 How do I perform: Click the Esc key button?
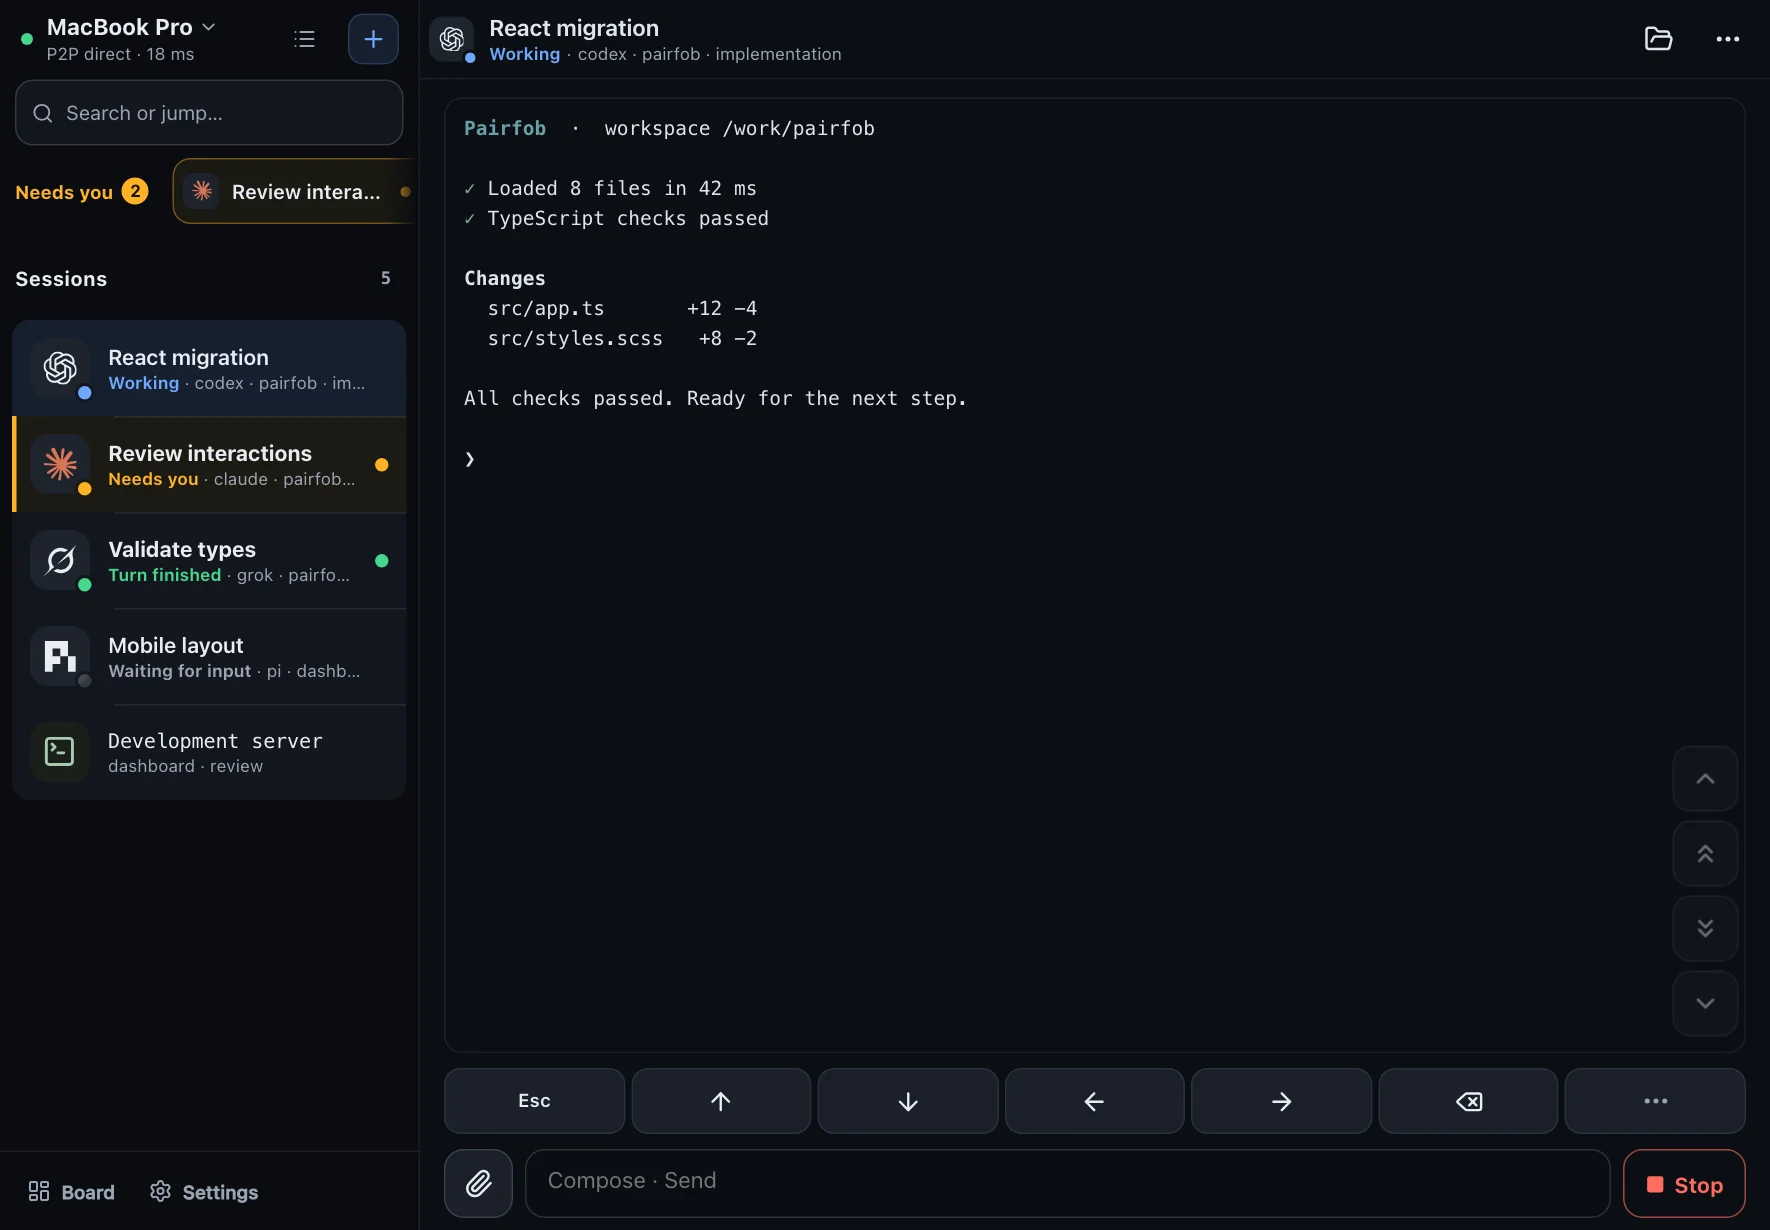pyautogui.click(x=534, y=1101)
